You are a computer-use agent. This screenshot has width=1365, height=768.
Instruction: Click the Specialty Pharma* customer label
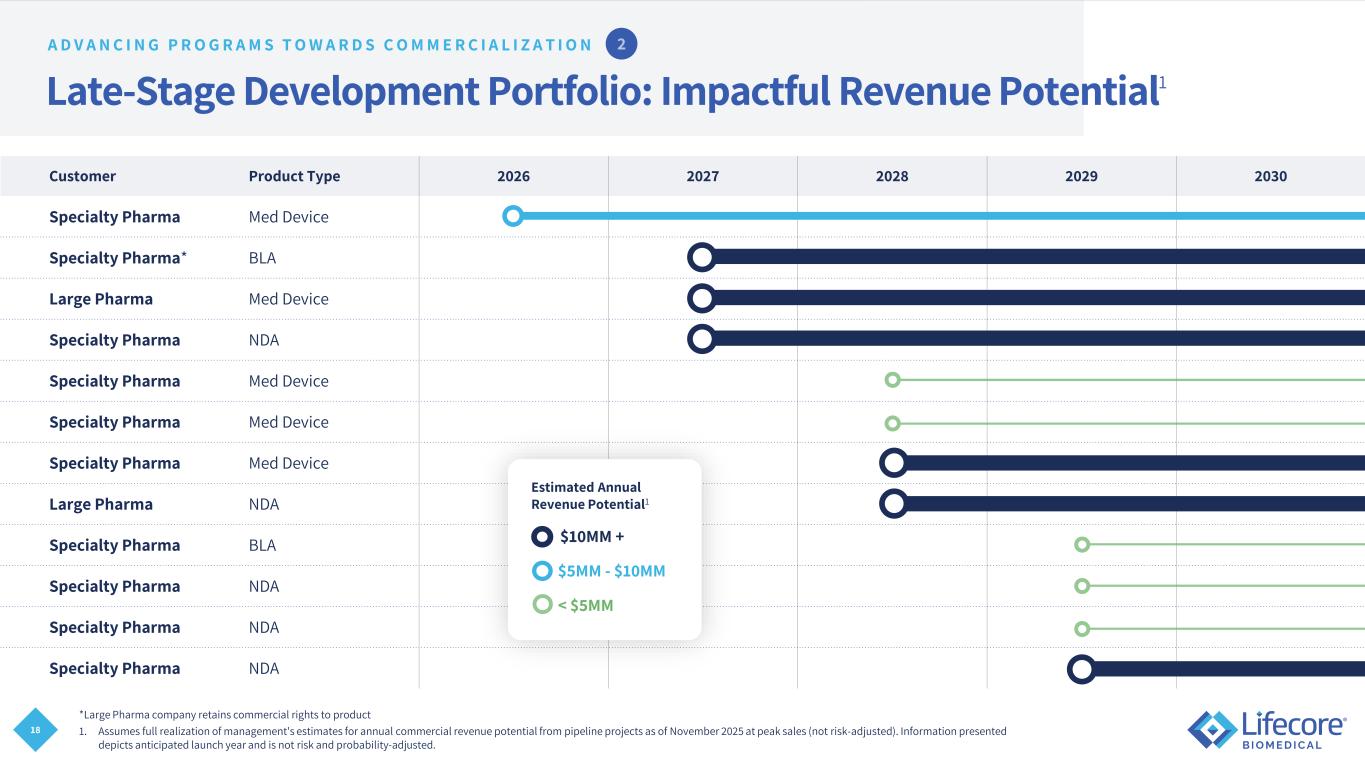[118, 258]
